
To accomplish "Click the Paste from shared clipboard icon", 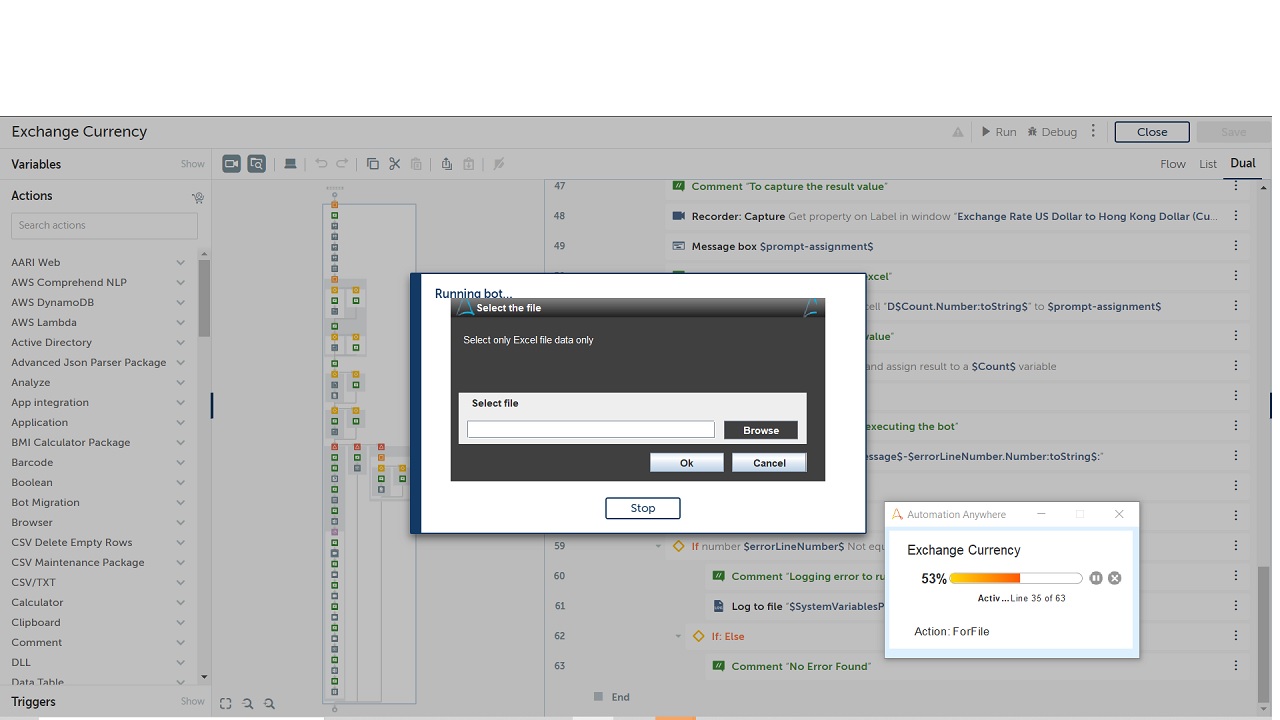I will click(469, 164).
